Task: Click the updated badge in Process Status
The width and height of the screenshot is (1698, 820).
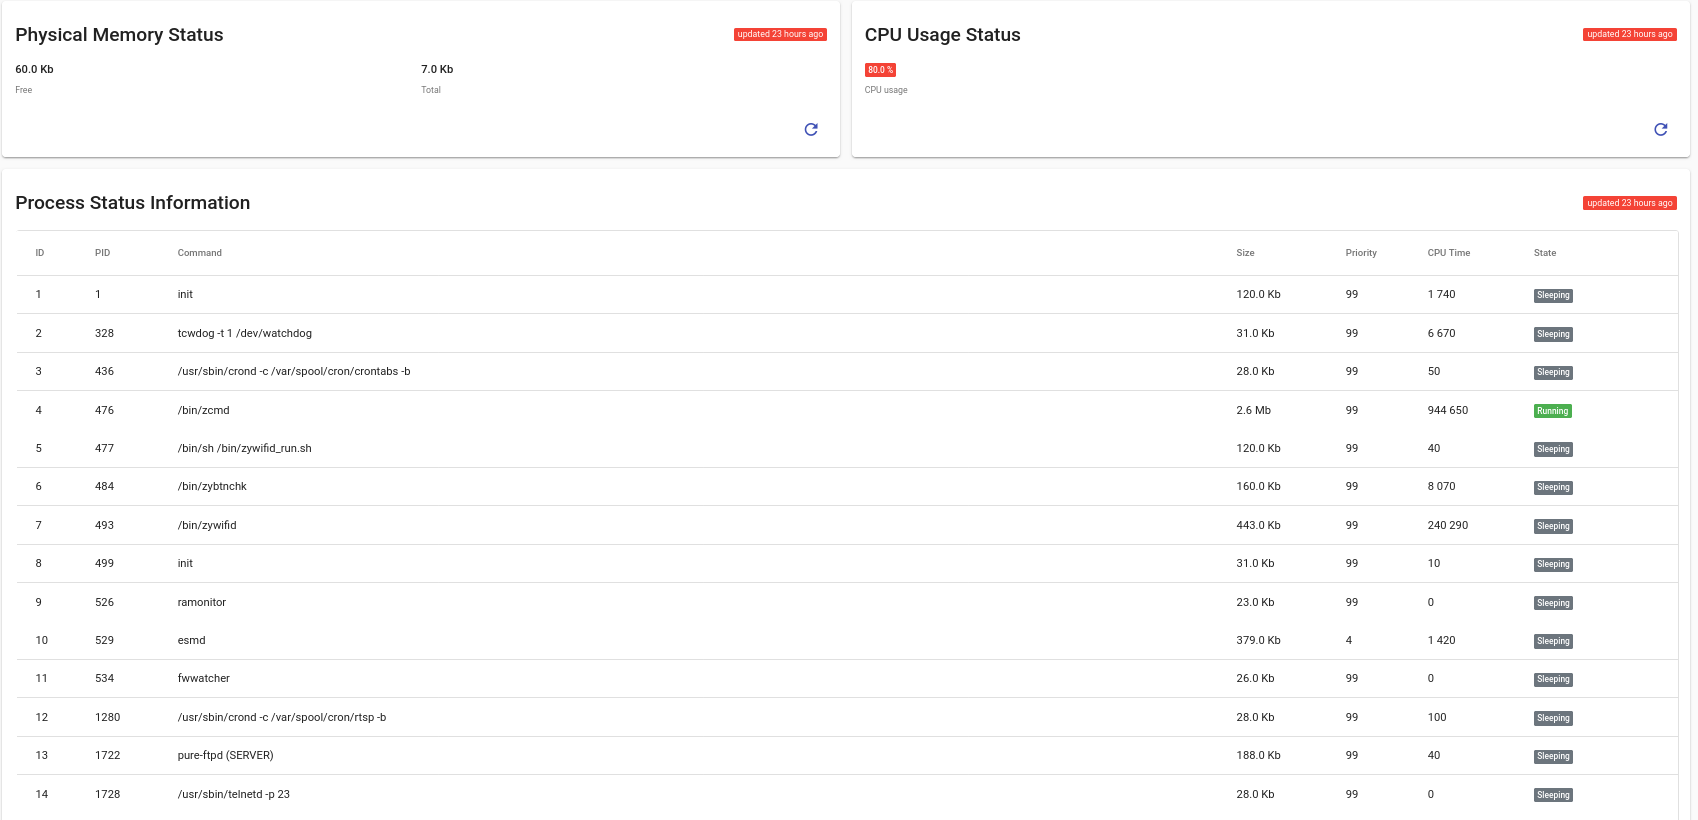Action: pyautogui.click(x=1629, y=203)
